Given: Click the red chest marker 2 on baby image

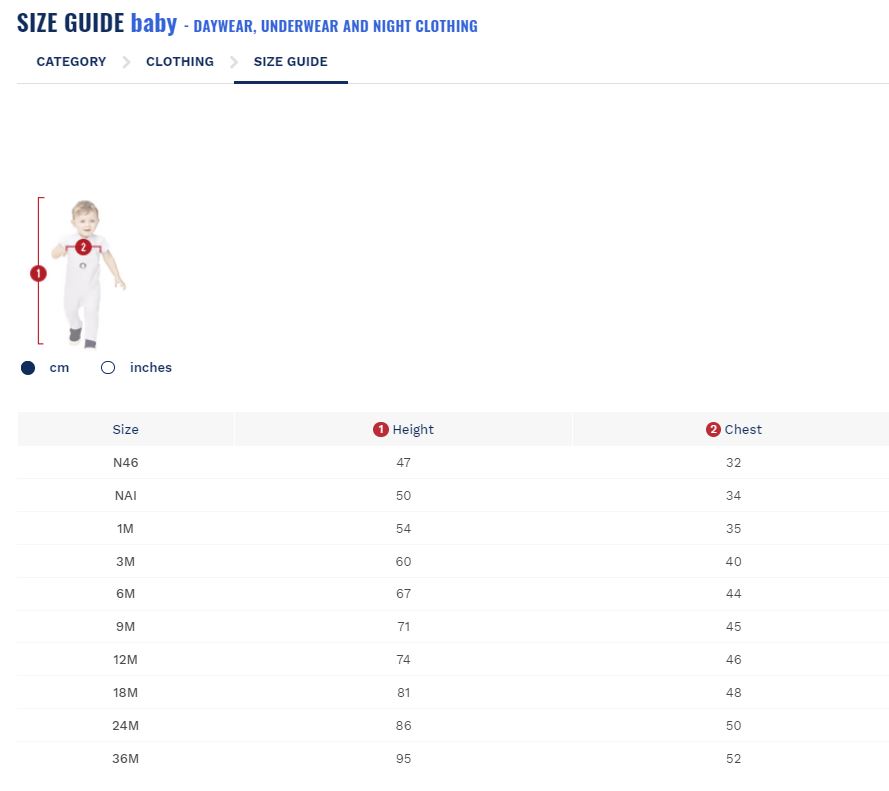Looking at the screenshot, I should point(83,247).
